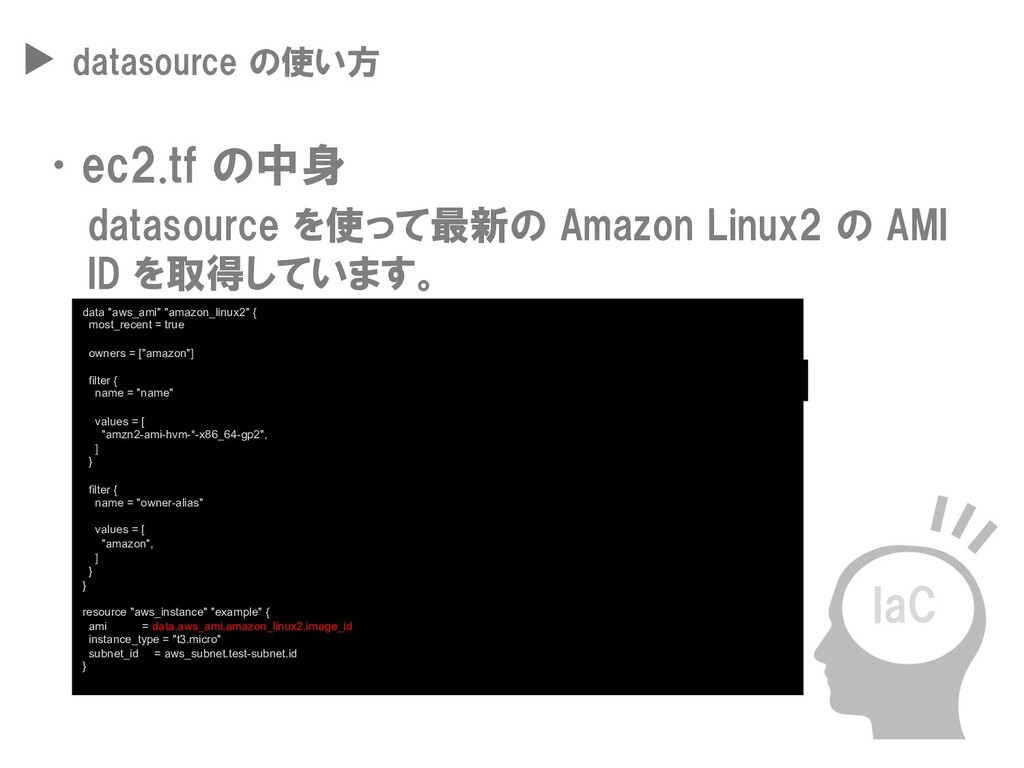Click the amzn2-ami-hvm value string
Viewport: 1024px width, 768px height.
click(184, 434)
